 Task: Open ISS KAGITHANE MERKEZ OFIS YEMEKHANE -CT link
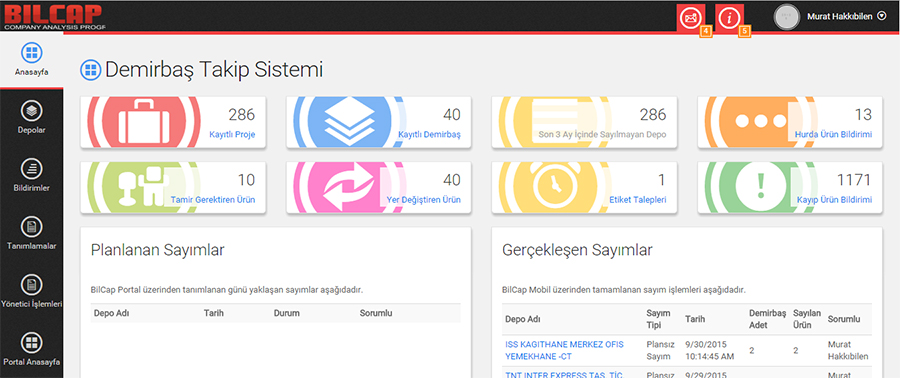pyautogui.click(x=564, y=350)
